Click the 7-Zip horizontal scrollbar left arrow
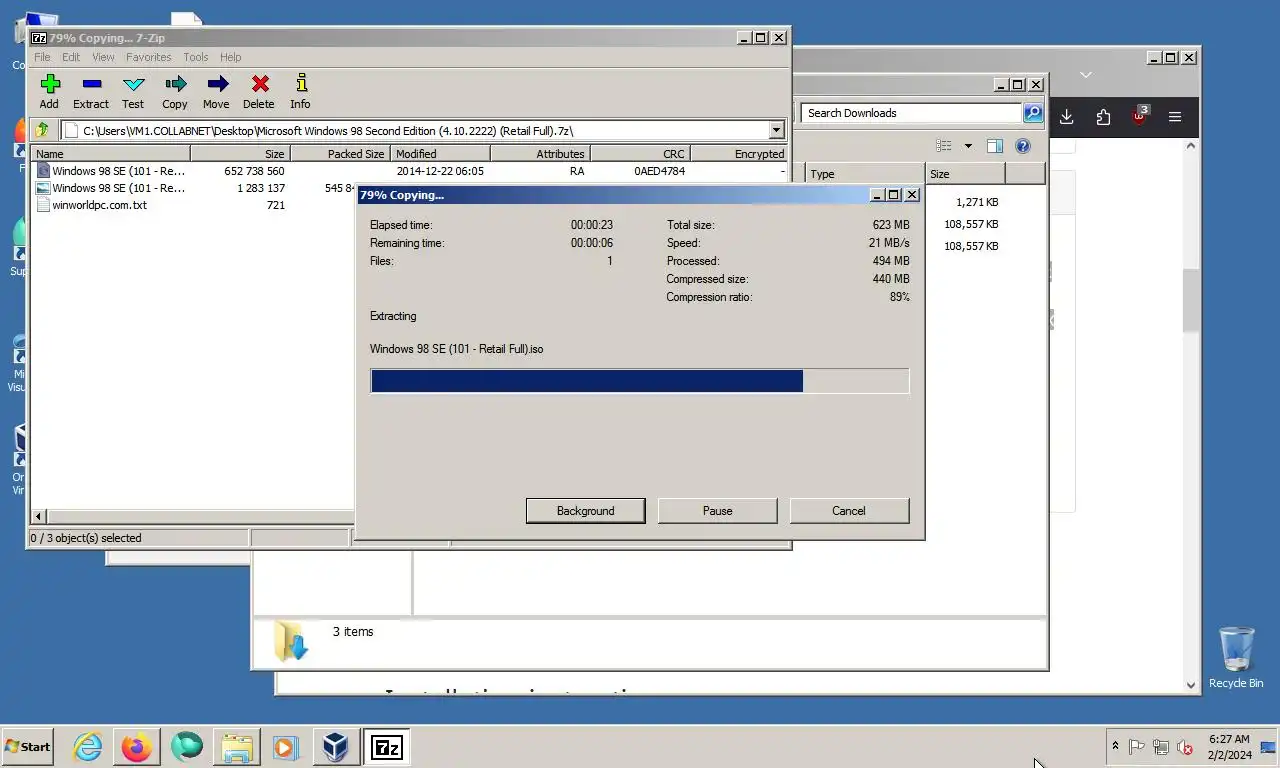 tap(39, 517)
